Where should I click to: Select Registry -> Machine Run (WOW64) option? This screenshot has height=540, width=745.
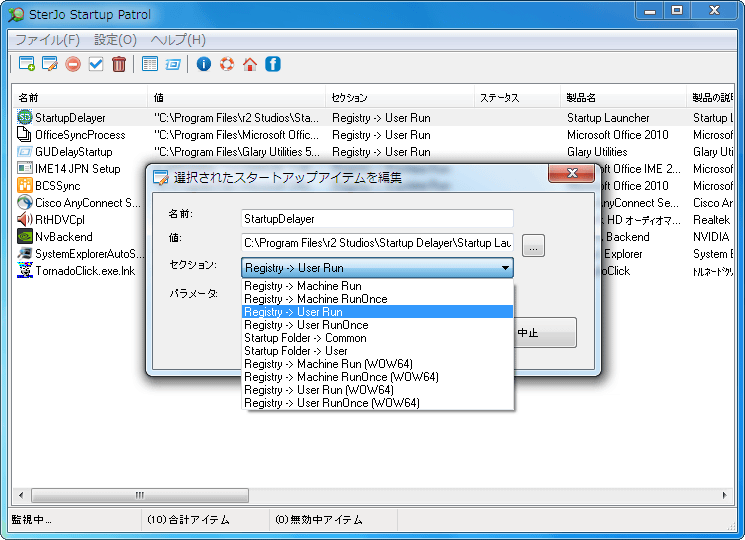(377, 364)
